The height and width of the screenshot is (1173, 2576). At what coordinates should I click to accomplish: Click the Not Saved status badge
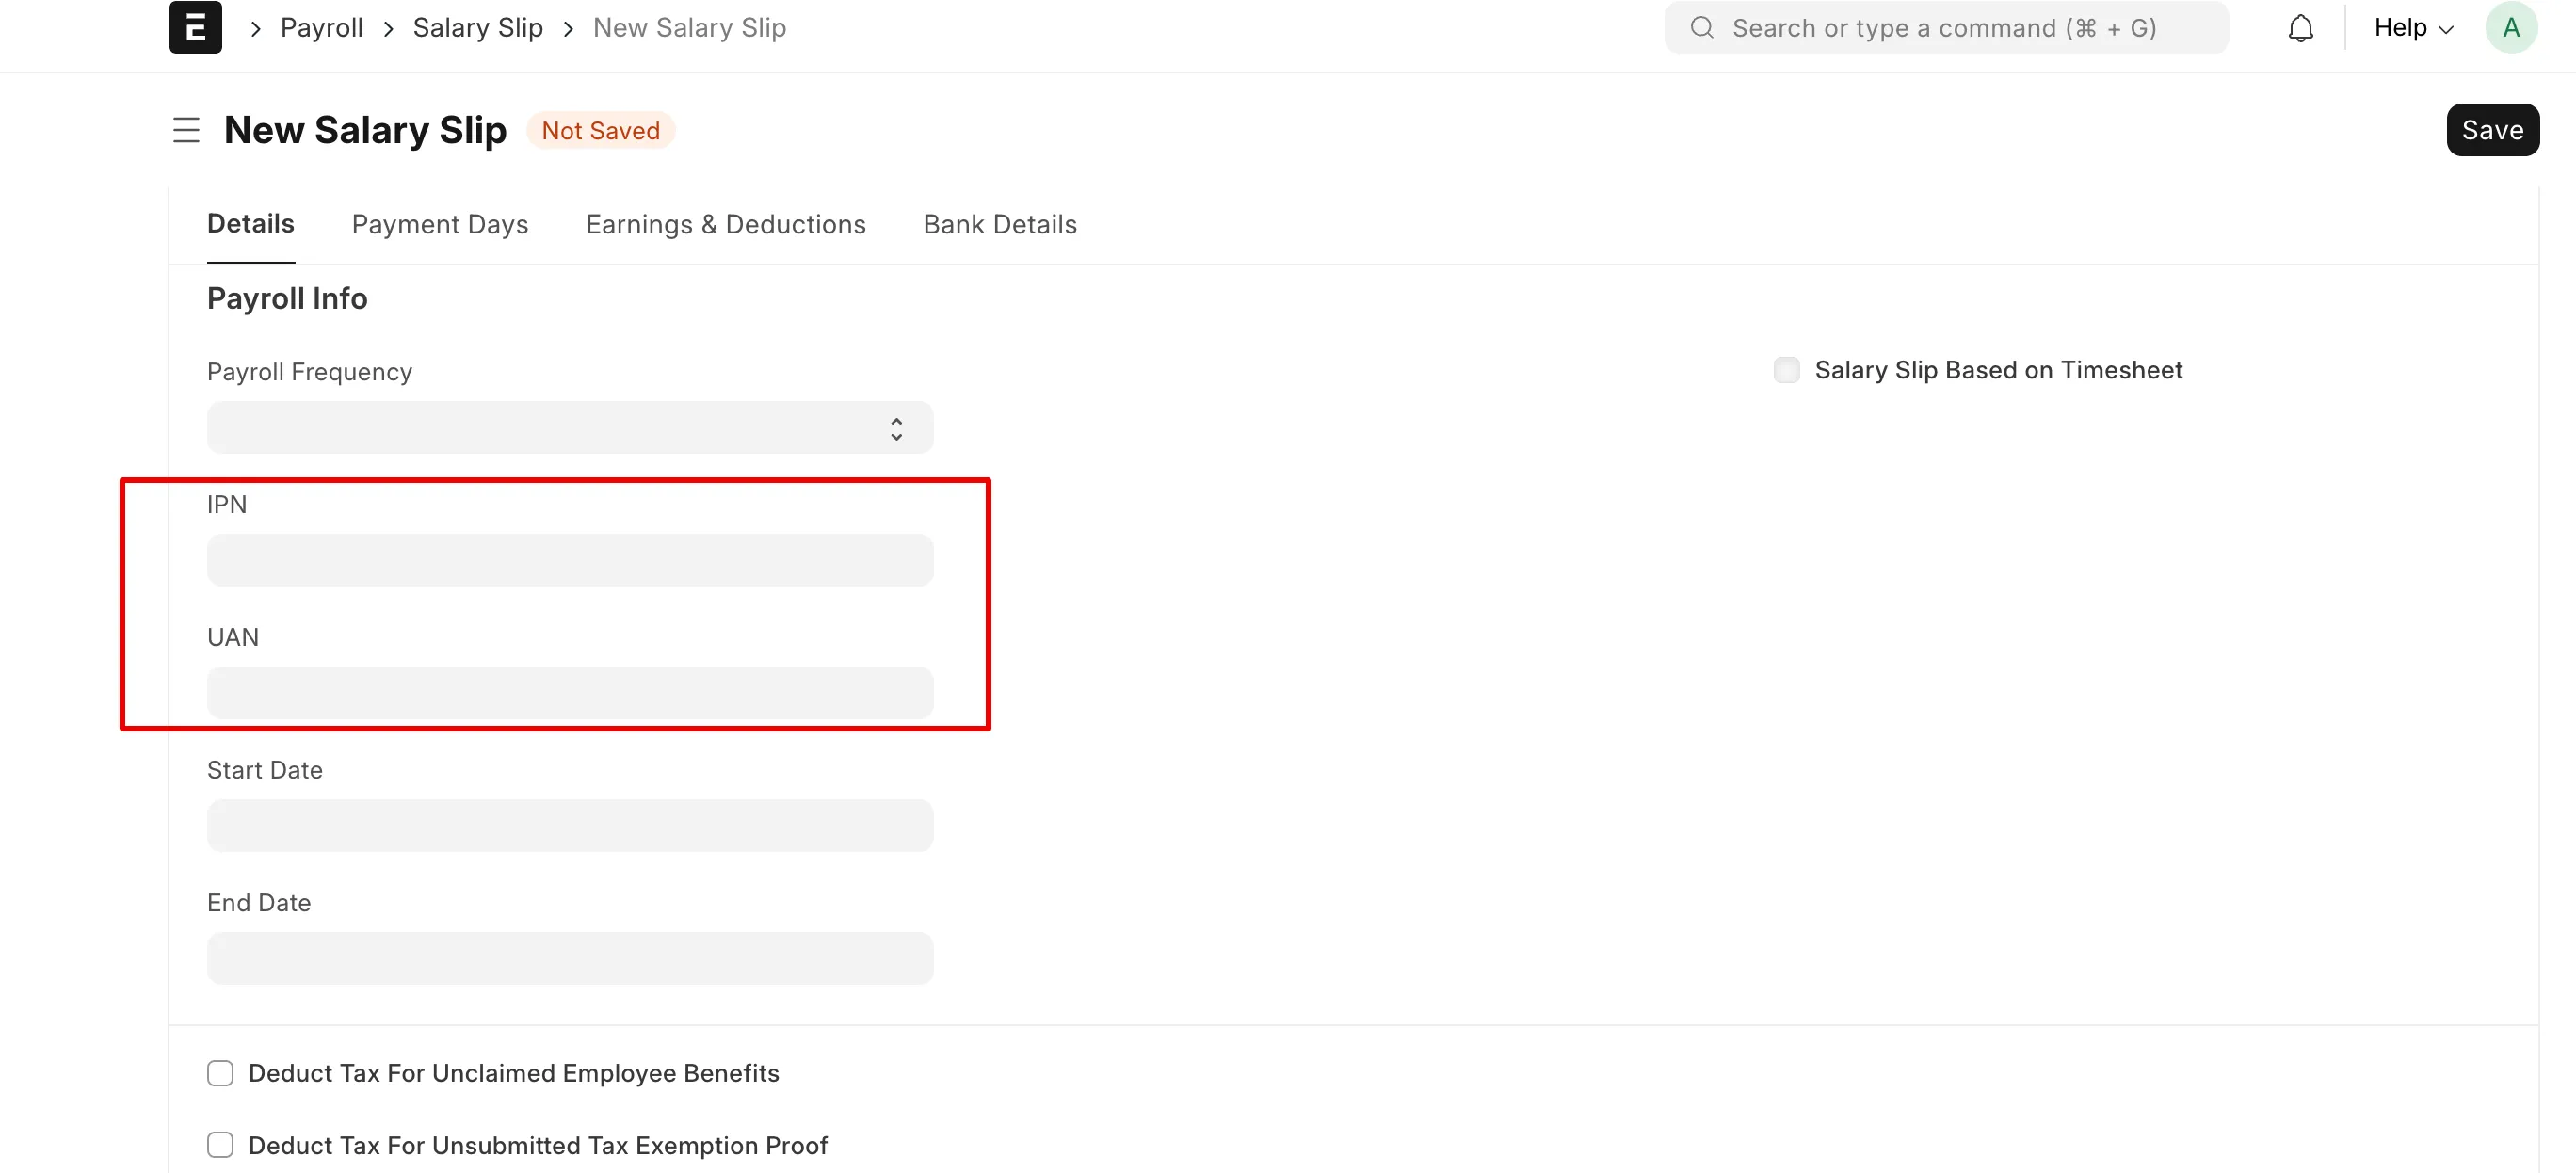pyautogui.click(x=600, y=130)
